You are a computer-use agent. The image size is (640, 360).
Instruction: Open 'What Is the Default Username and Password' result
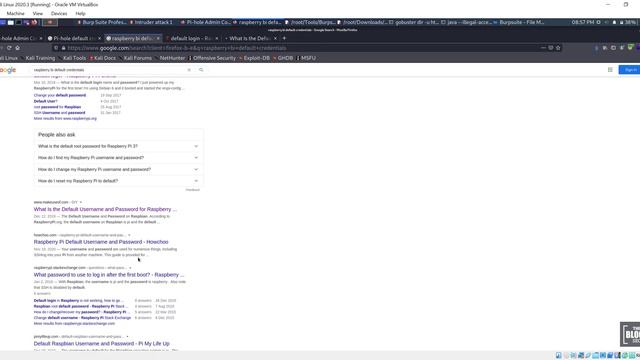[105, 209]
